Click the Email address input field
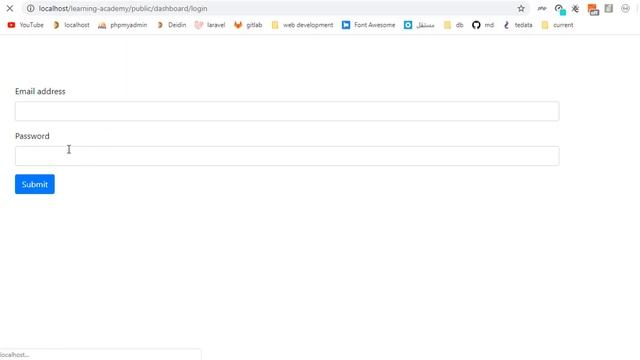 click(287, 111)
